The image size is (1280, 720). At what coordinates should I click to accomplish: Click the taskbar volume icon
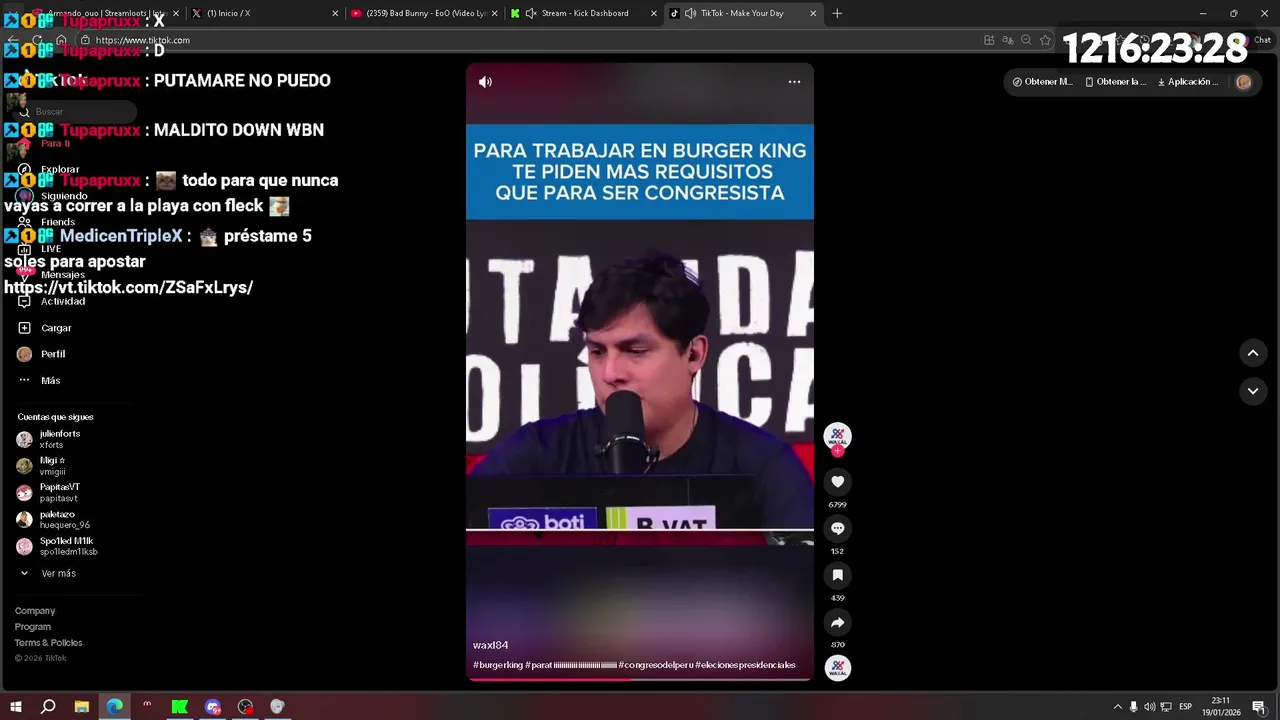coord(1149,707)
